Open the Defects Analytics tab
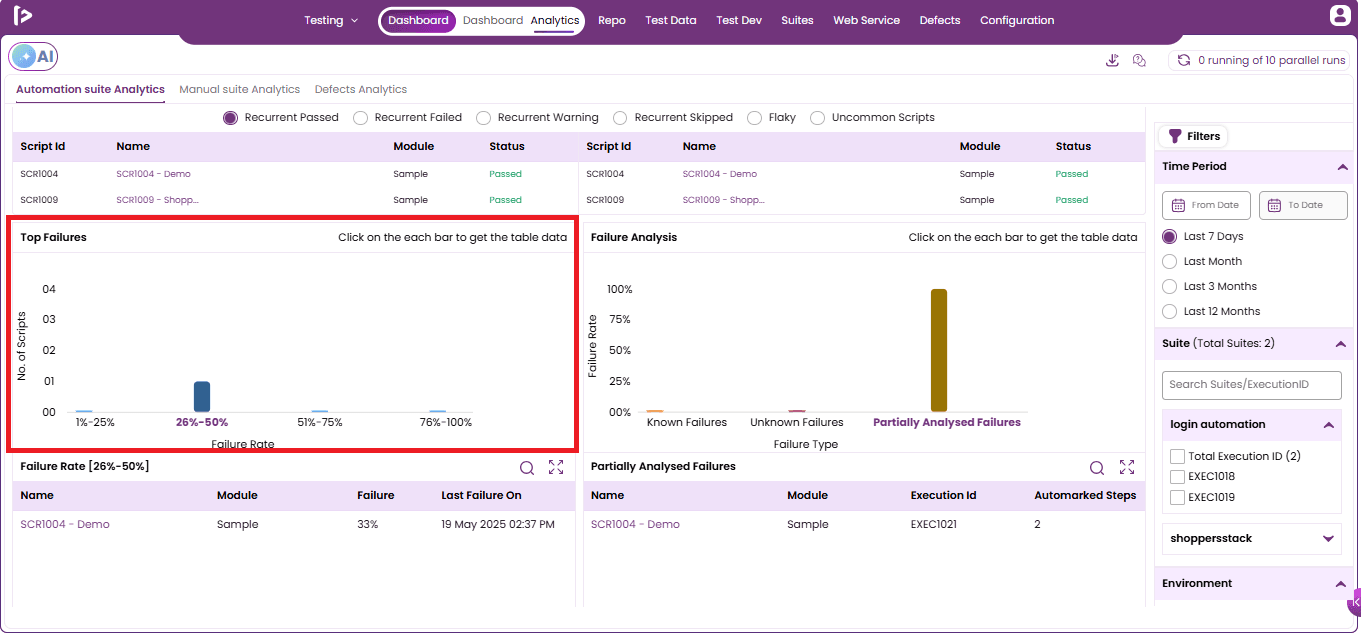Image resolution: width=1361 pixels, height=635 pixels. [361, 90]
